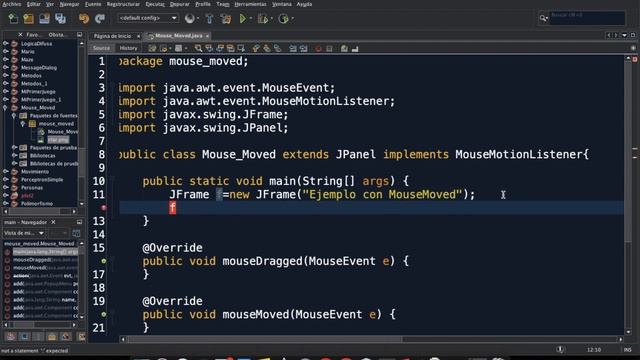
Task: Expand the Bibliotecas node
Action: click(x=14, y=156)
